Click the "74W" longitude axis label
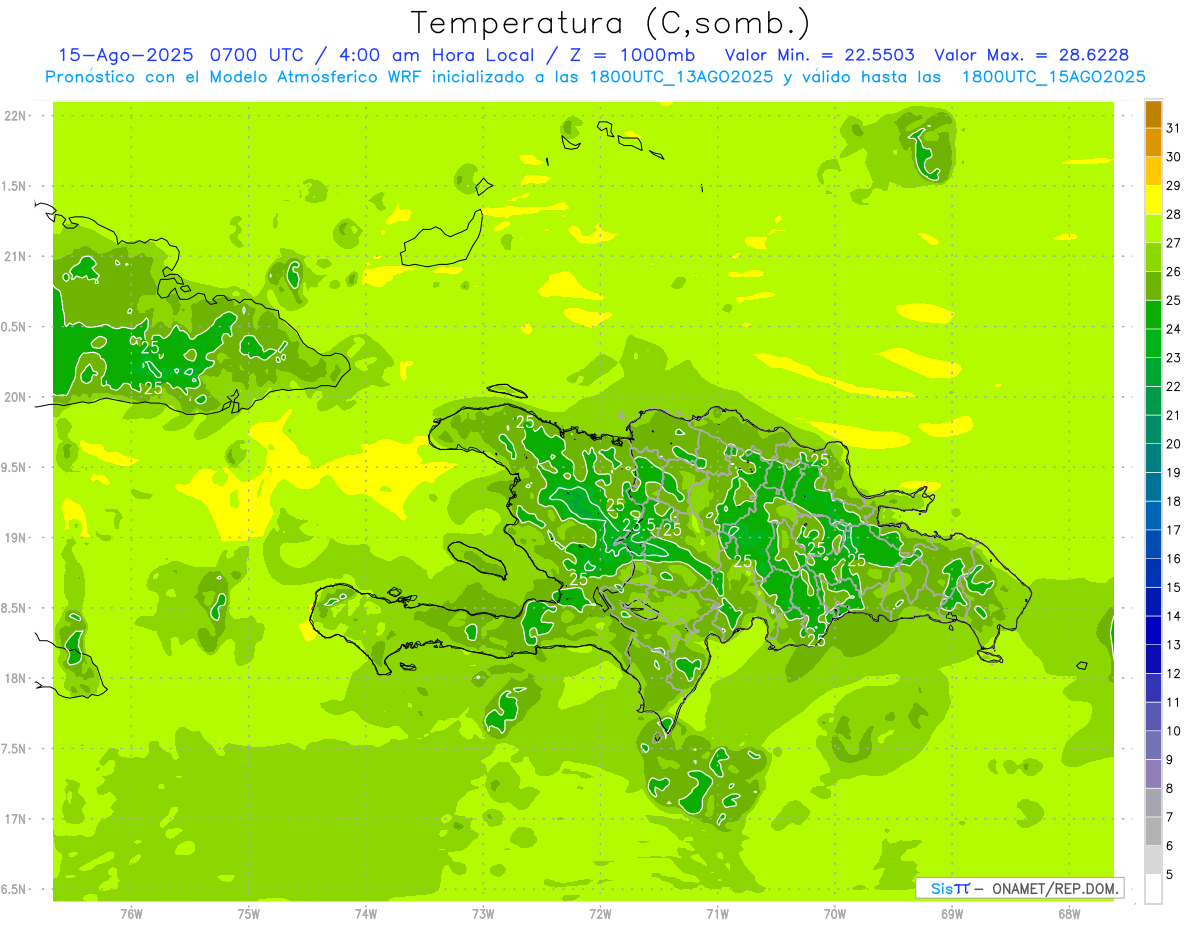The height and width of the screenshot is (927, 1200). click(366, 914)
